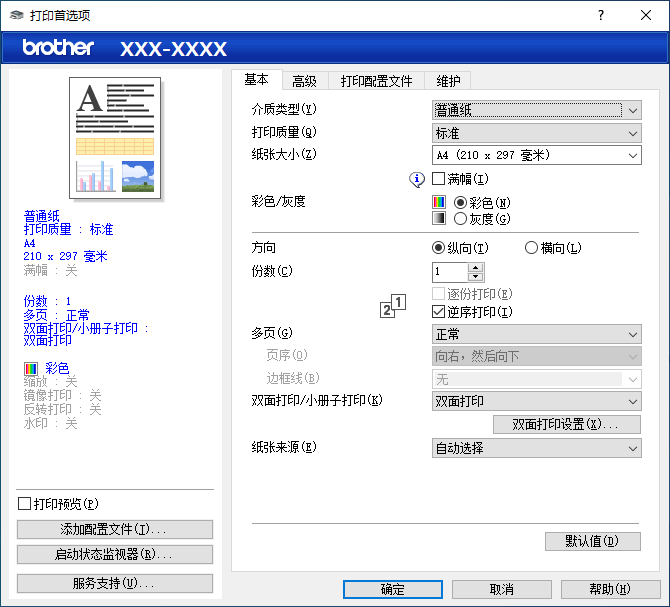Viewport: 670px width, 607px height.
Task: Click the grayscale icon next to 灰度
Action: tap(439, 218)
